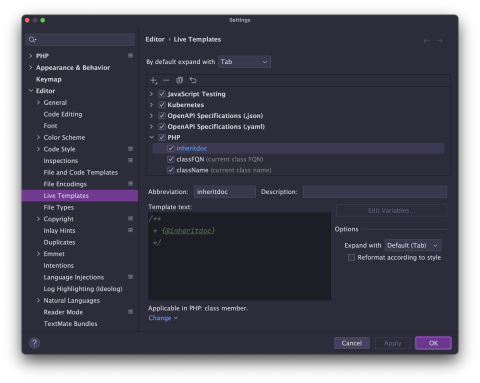Collapse the PHP templates group
Viewport: 480px width, 383px height.
152,137
